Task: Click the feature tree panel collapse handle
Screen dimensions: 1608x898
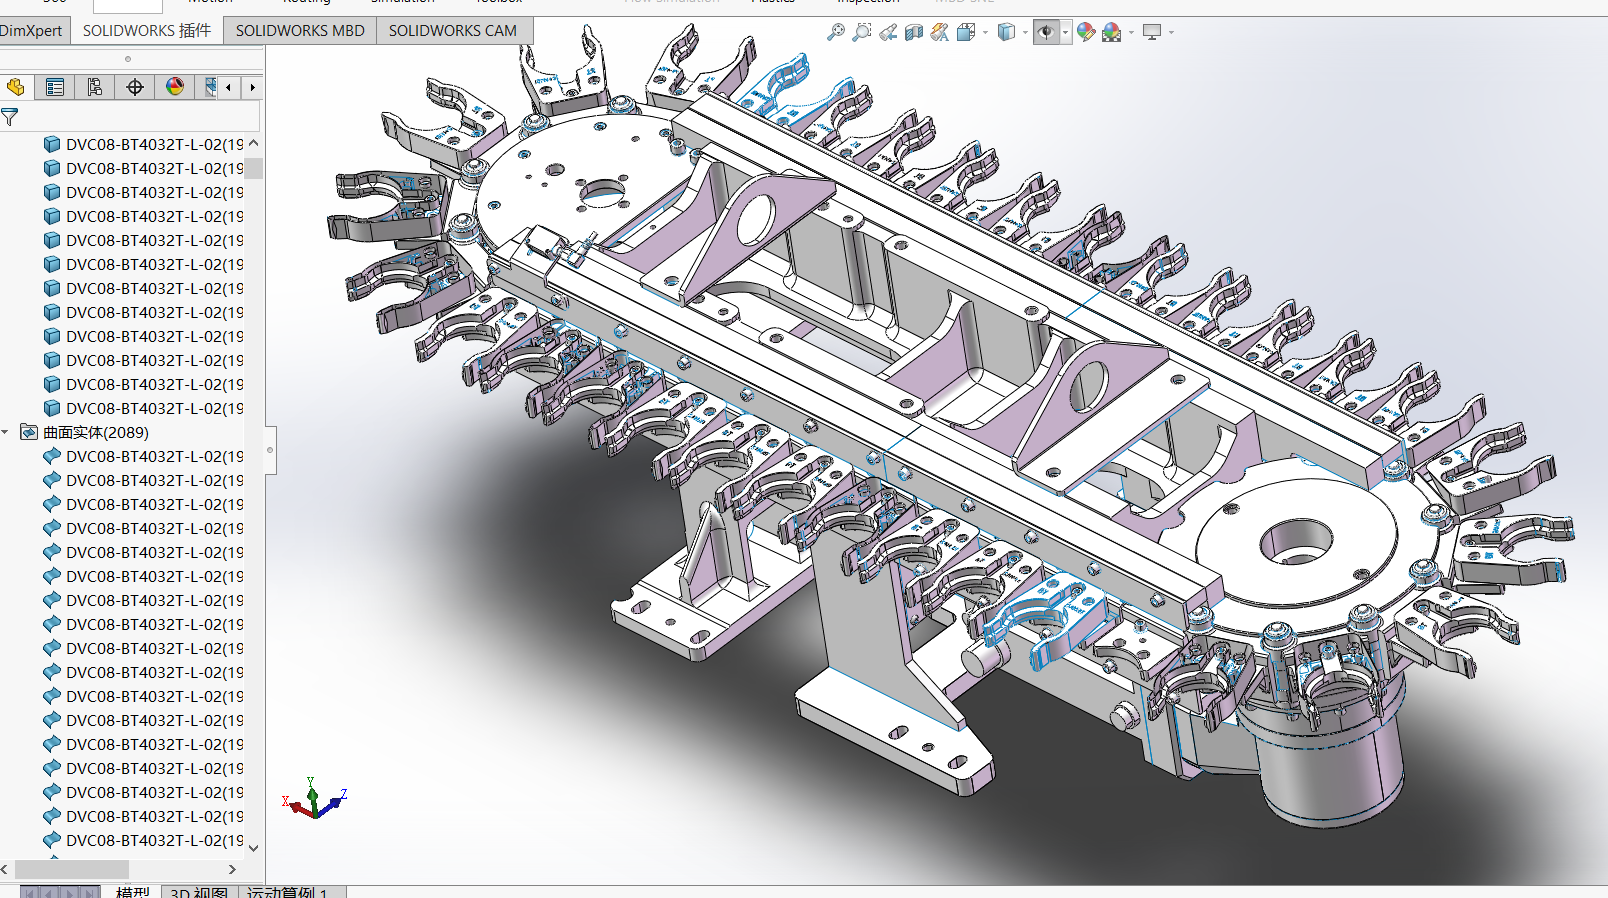Action: (x=269, y=450)
